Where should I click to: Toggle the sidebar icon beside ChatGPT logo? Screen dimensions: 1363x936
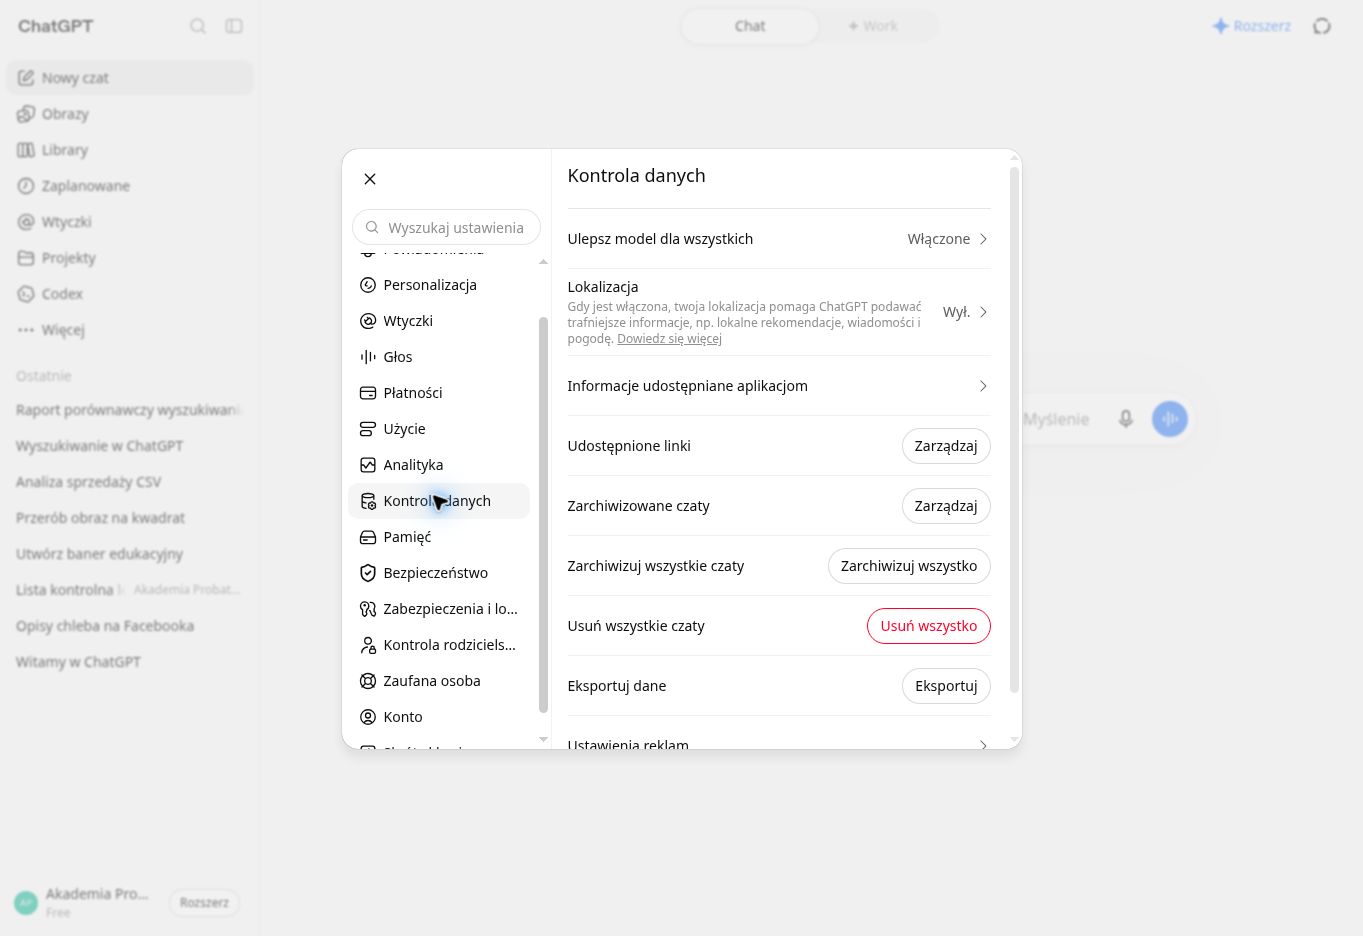234,26
